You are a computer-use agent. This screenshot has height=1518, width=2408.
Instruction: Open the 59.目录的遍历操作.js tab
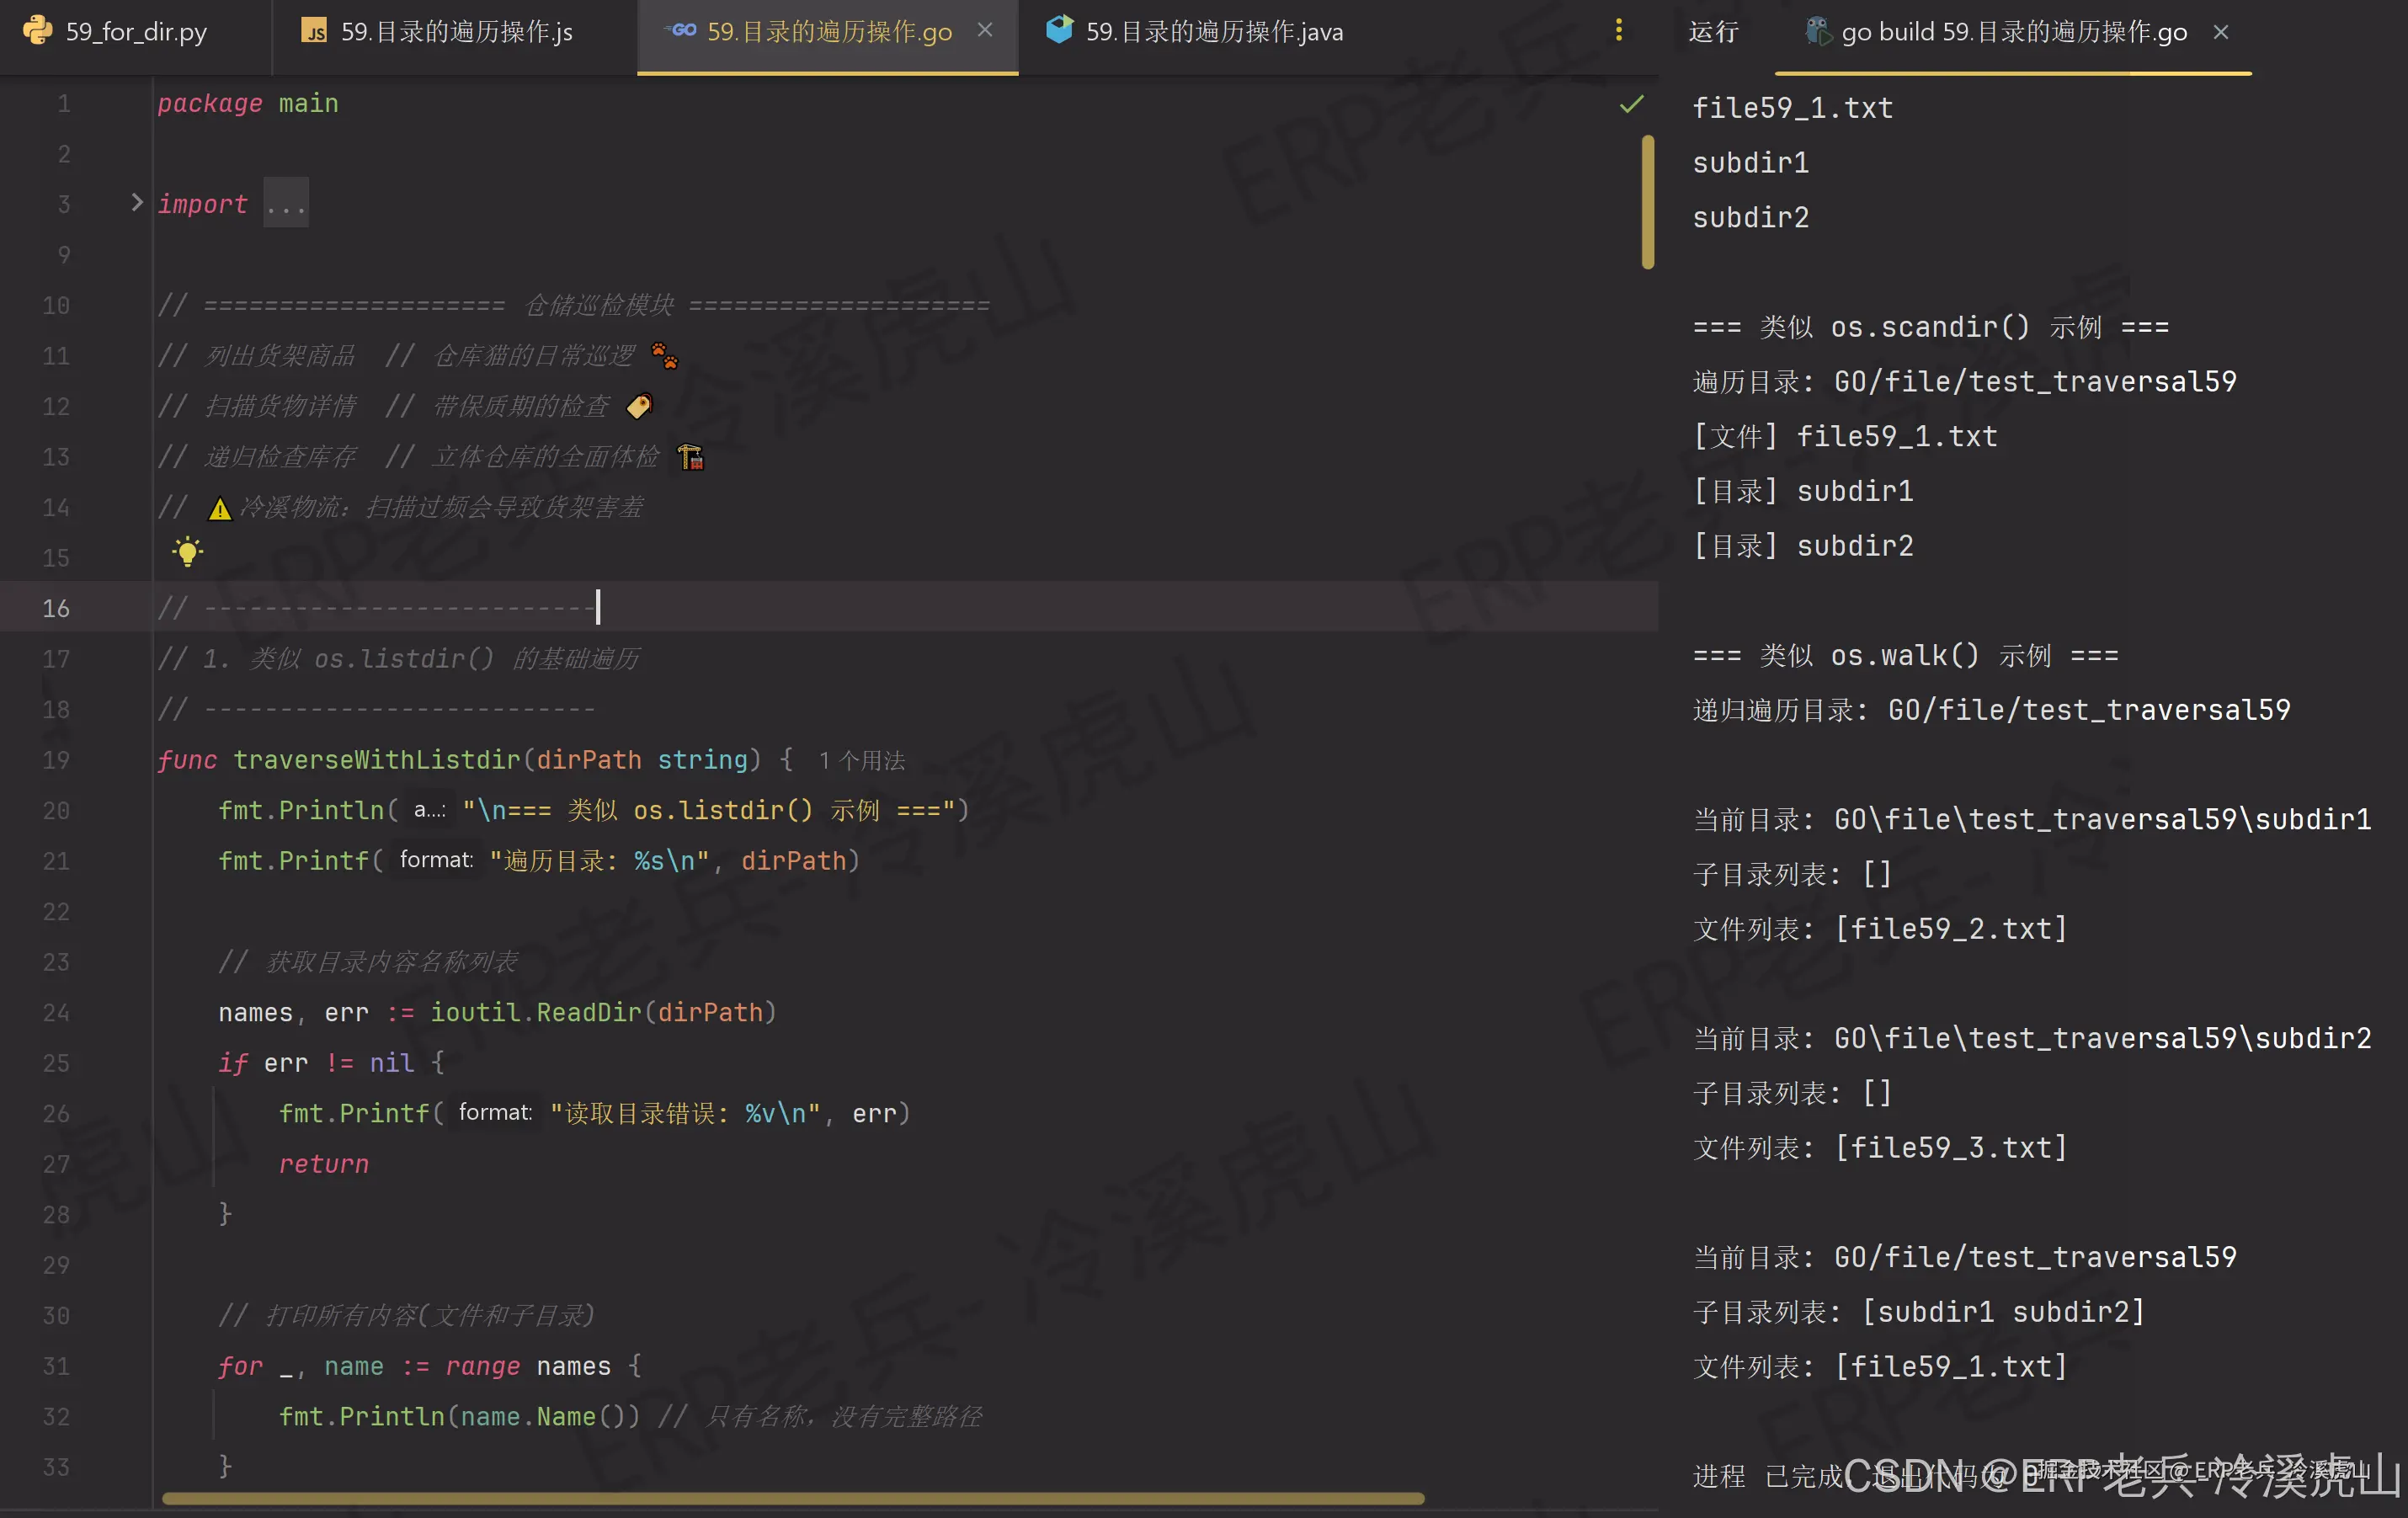(x=456, y=32)
